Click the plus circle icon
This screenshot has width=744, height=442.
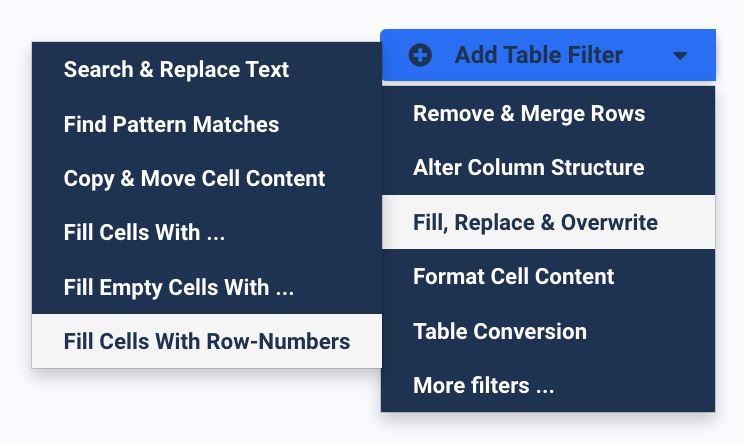[x=420, y=55]
